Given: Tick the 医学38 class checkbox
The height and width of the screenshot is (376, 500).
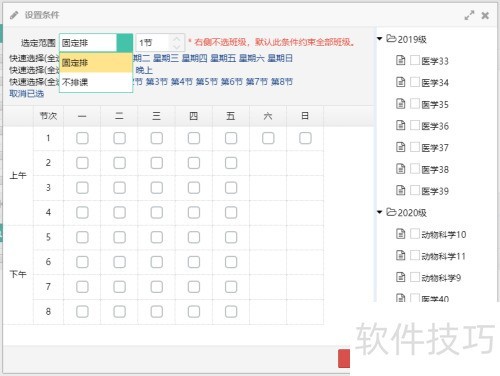Looking at the screenshot, I should click(415, 169).
